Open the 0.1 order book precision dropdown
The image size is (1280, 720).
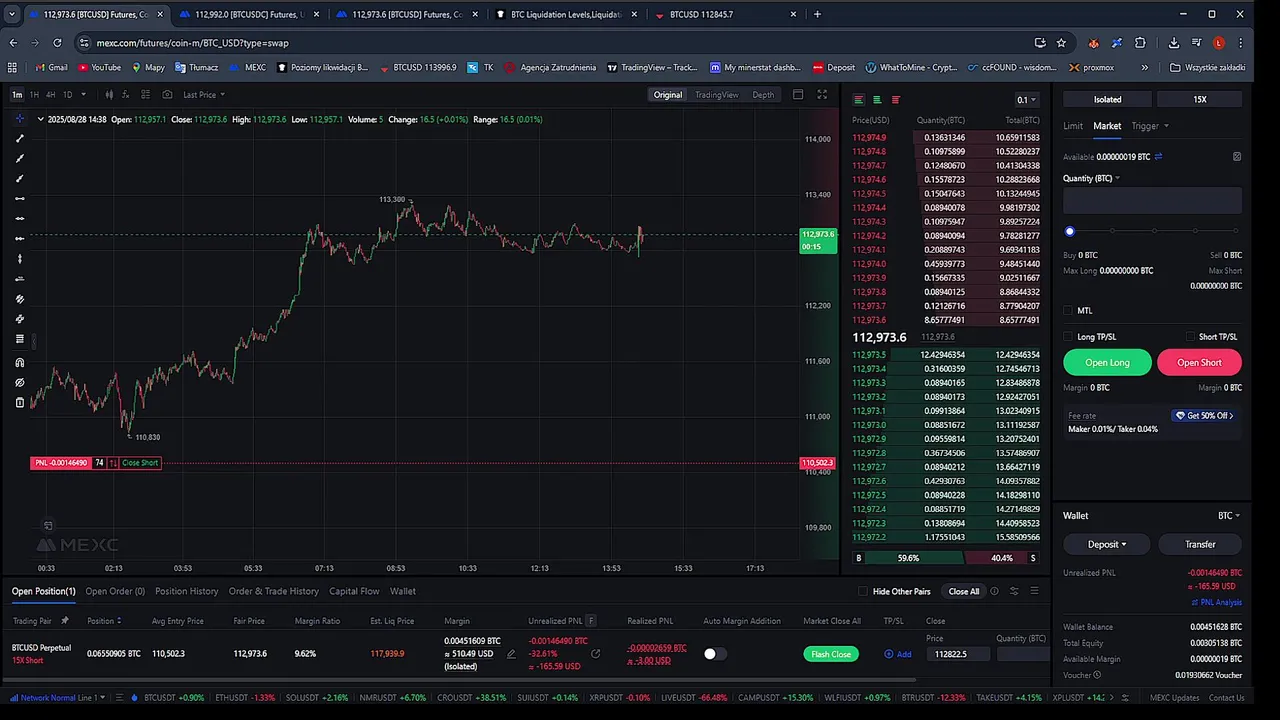click(1026, 100)
